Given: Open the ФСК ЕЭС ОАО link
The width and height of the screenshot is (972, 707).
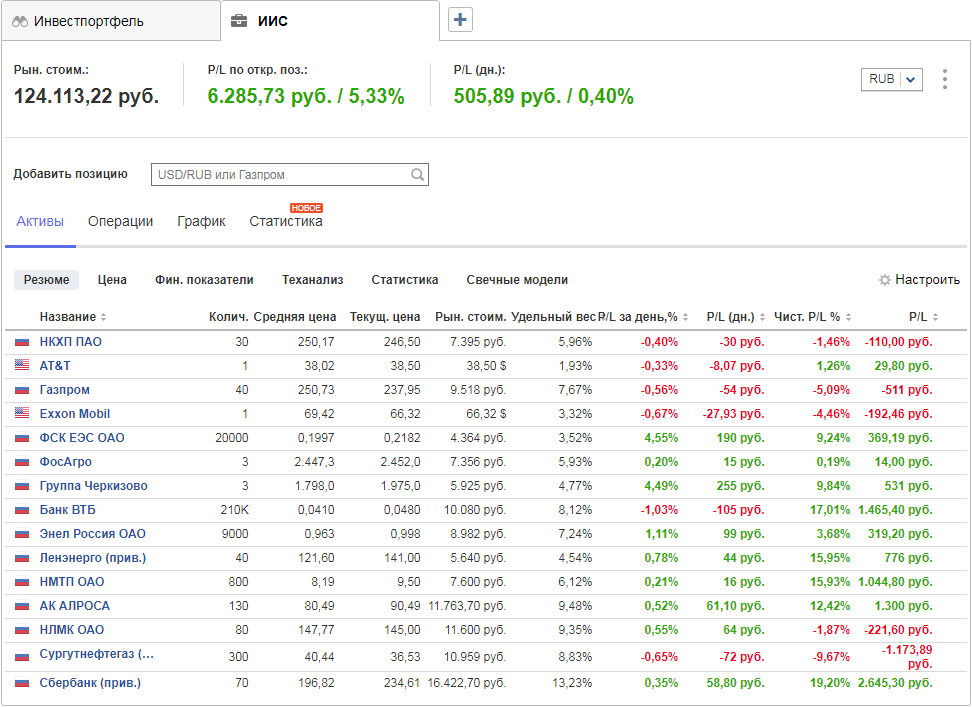Looking at the screenshot, I should point(82,437).
